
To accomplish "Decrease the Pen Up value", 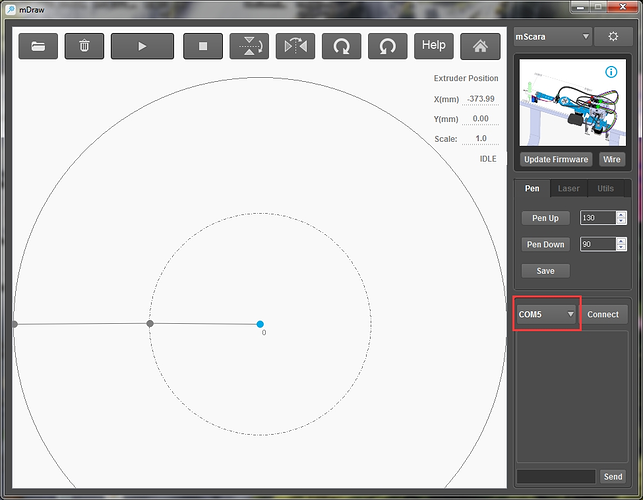I will (621, 221).
